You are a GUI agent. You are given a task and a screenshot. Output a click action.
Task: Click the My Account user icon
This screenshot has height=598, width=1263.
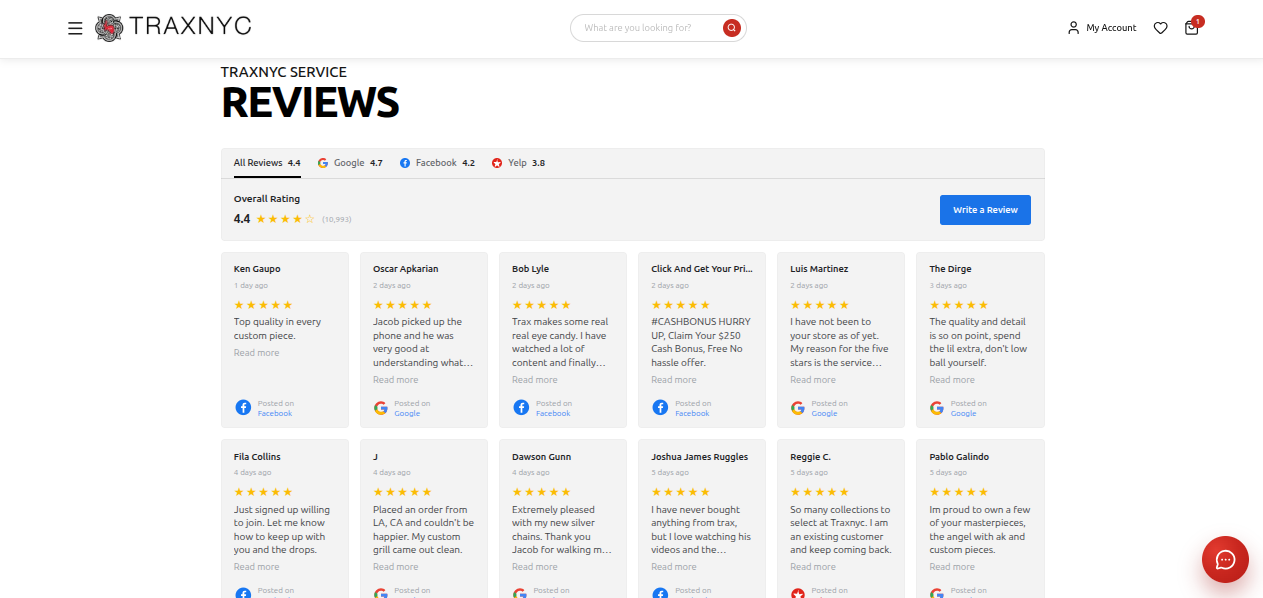click(x=1073, y=28)
